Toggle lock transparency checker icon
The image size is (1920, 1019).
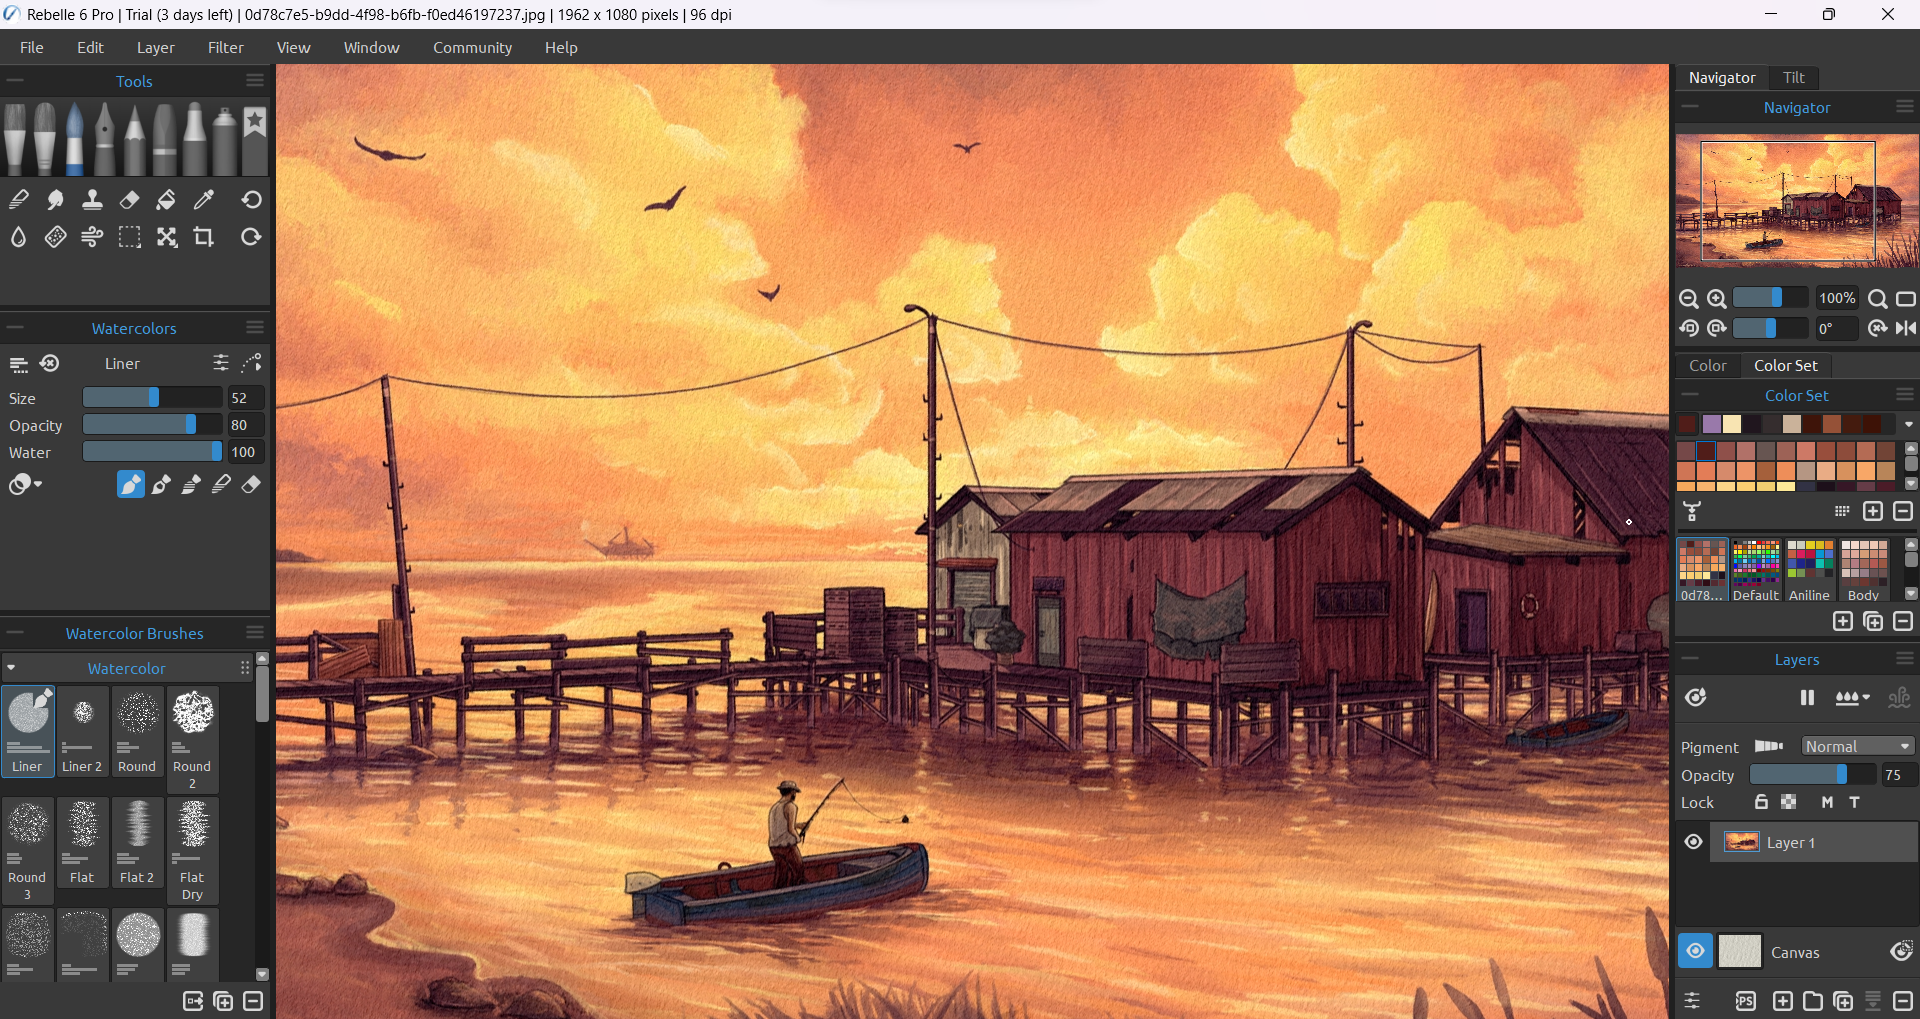[1789, 802]
